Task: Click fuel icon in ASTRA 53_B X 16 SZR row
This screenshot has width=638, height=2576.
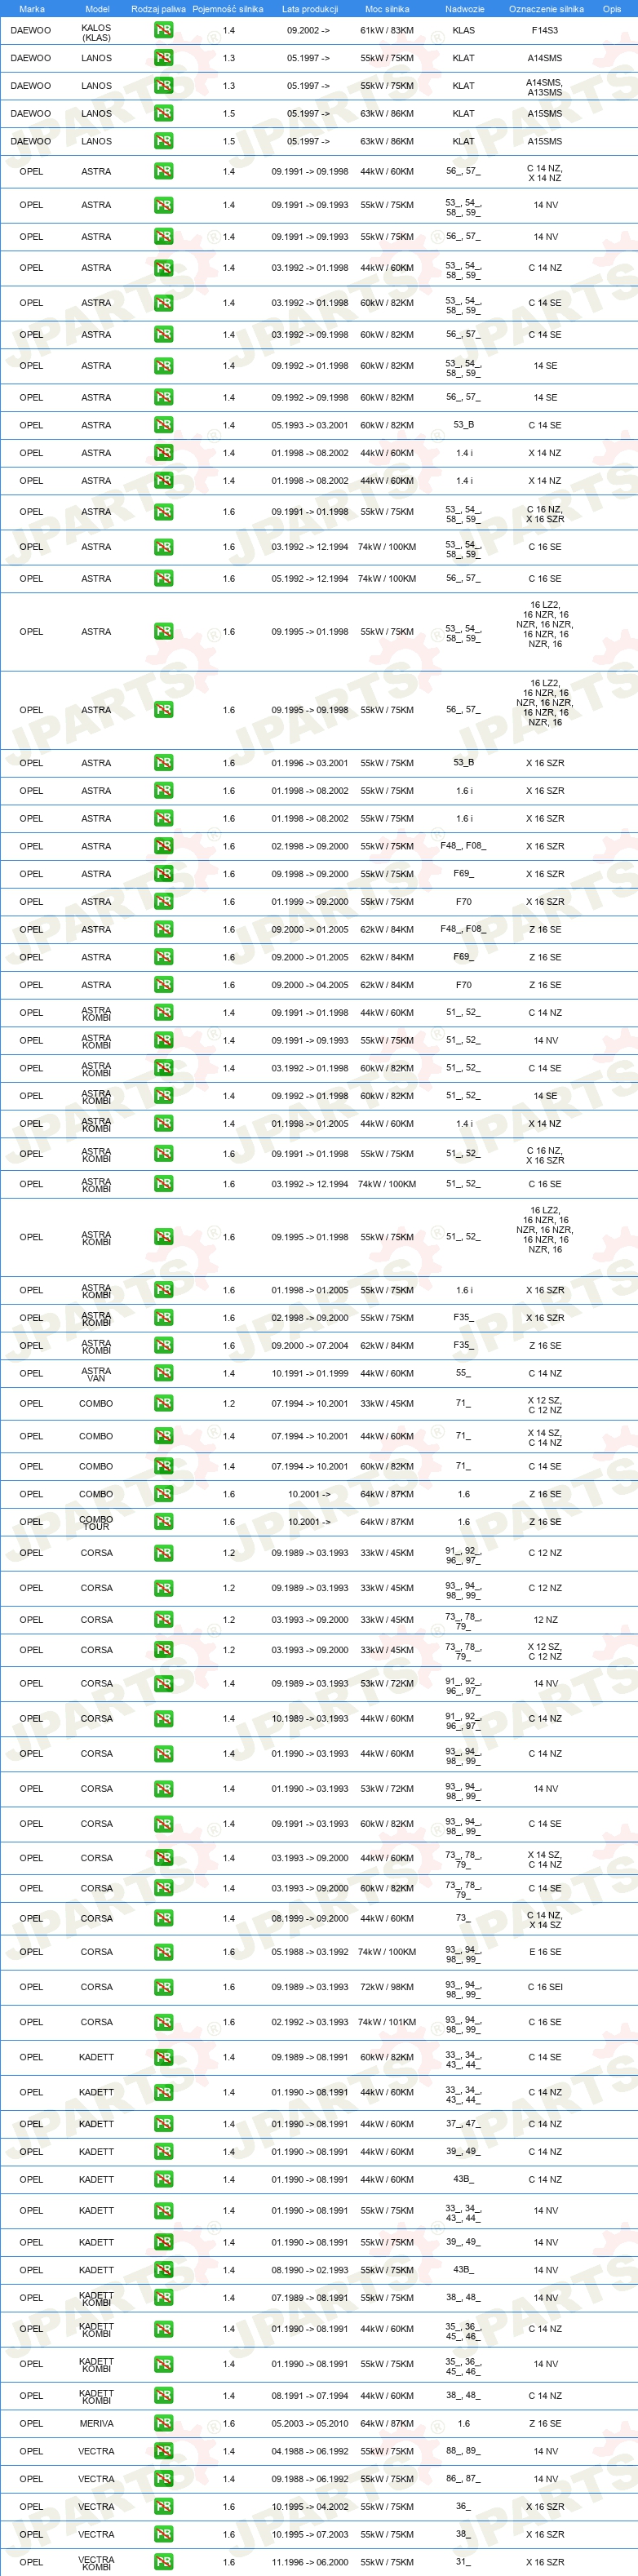Action: [x=163, y=763]
